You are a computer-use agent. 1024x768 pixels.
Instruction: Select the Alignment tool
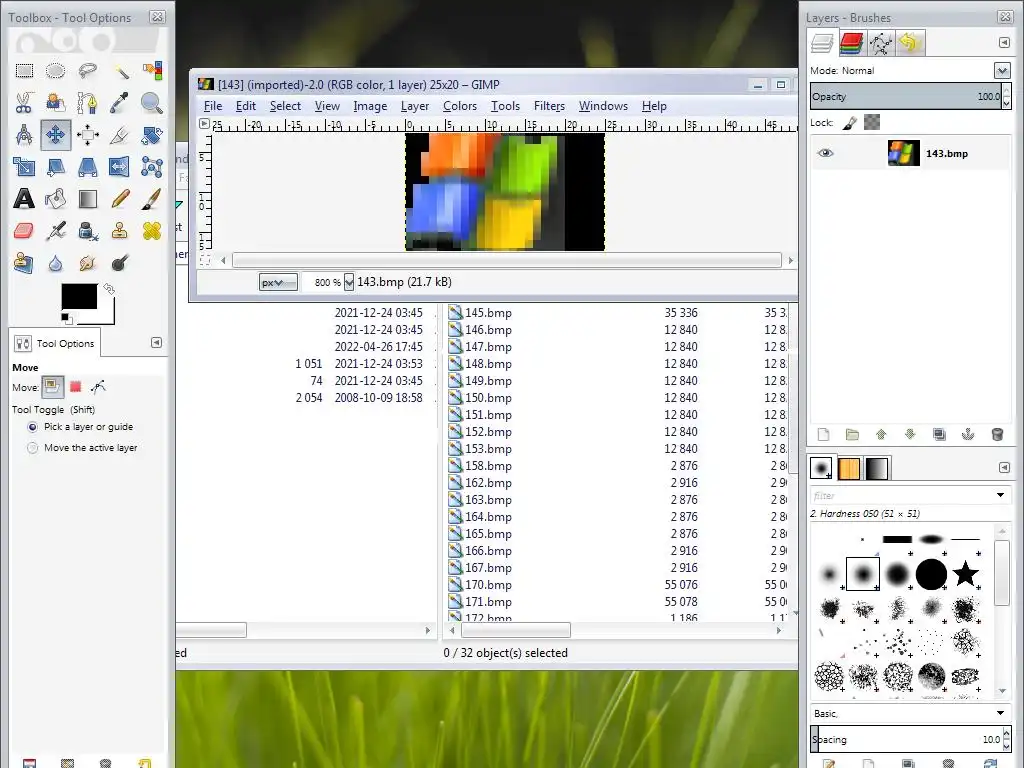pos(88,135)
